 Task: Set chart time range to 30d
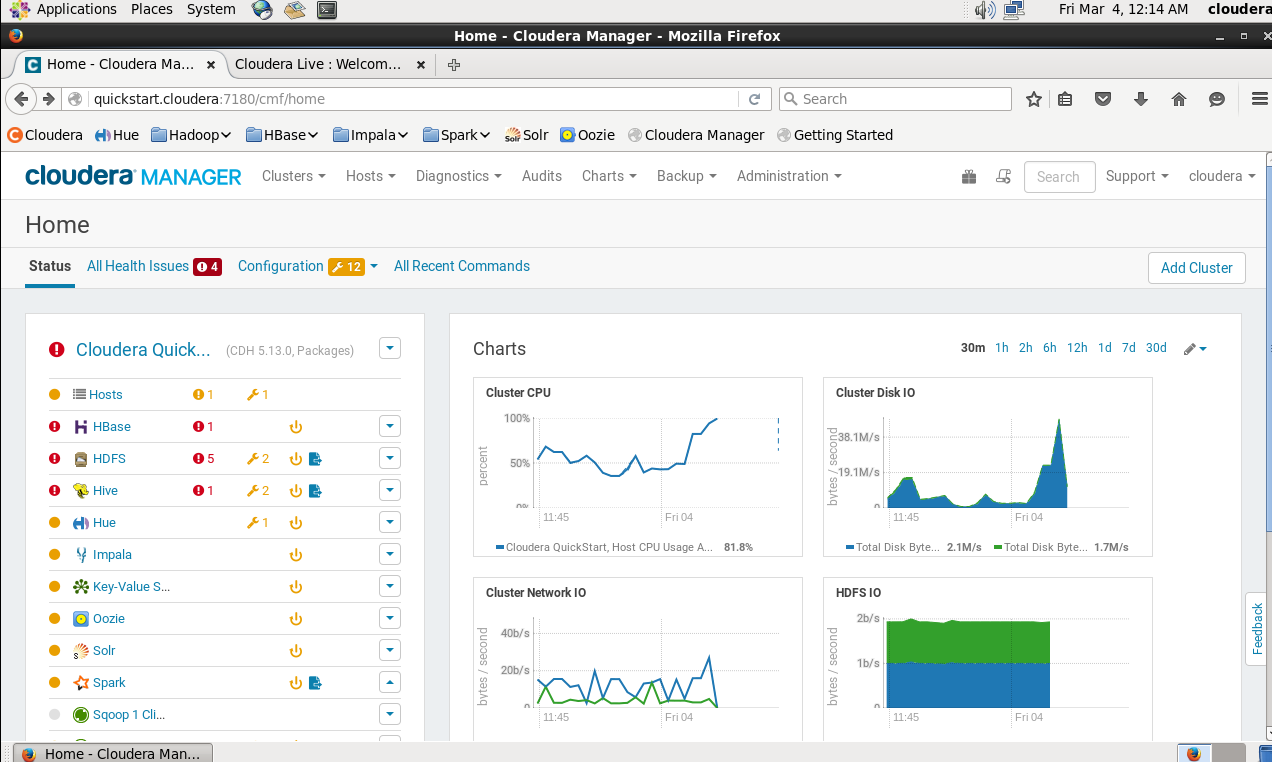pos(1156,348)
